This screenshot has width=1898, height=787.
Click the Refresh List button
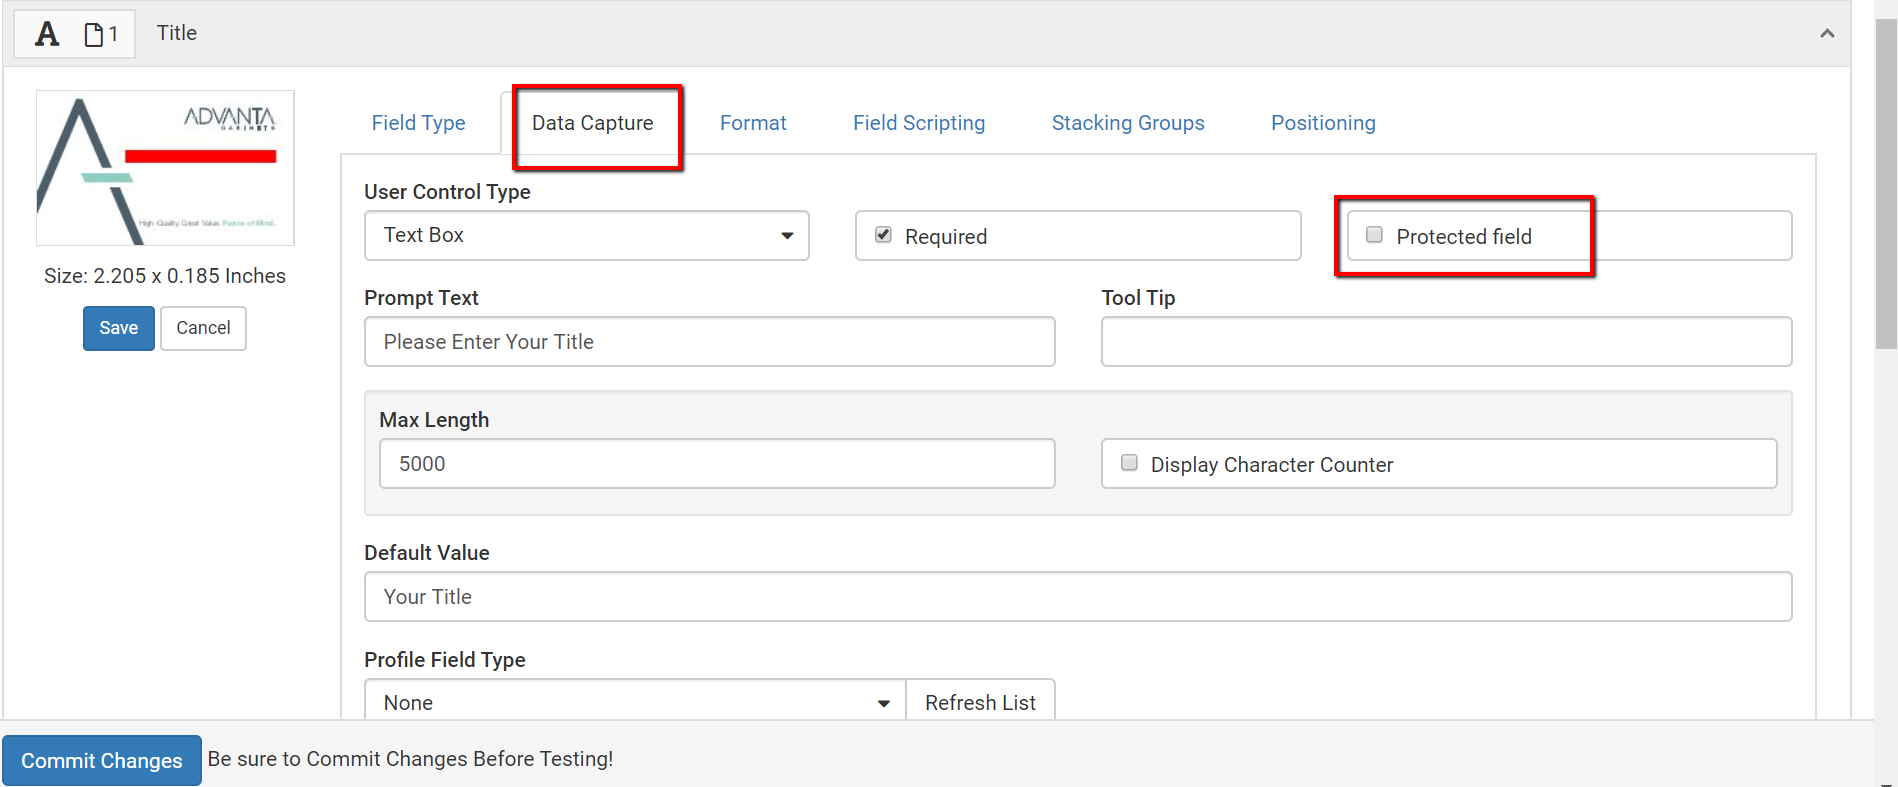[979, 702]
